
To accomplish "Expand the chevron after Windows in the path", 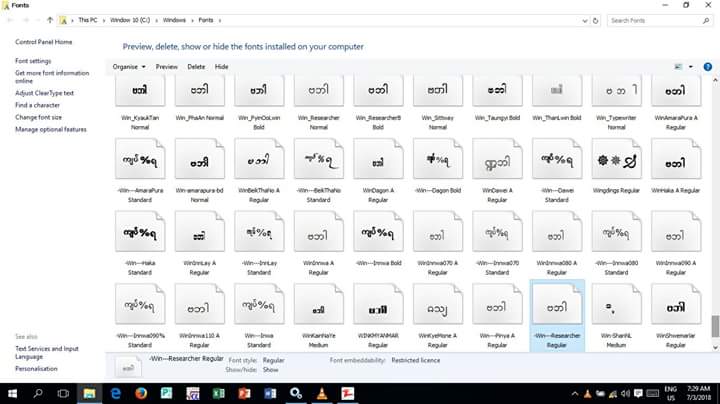I will click(192, 20).
